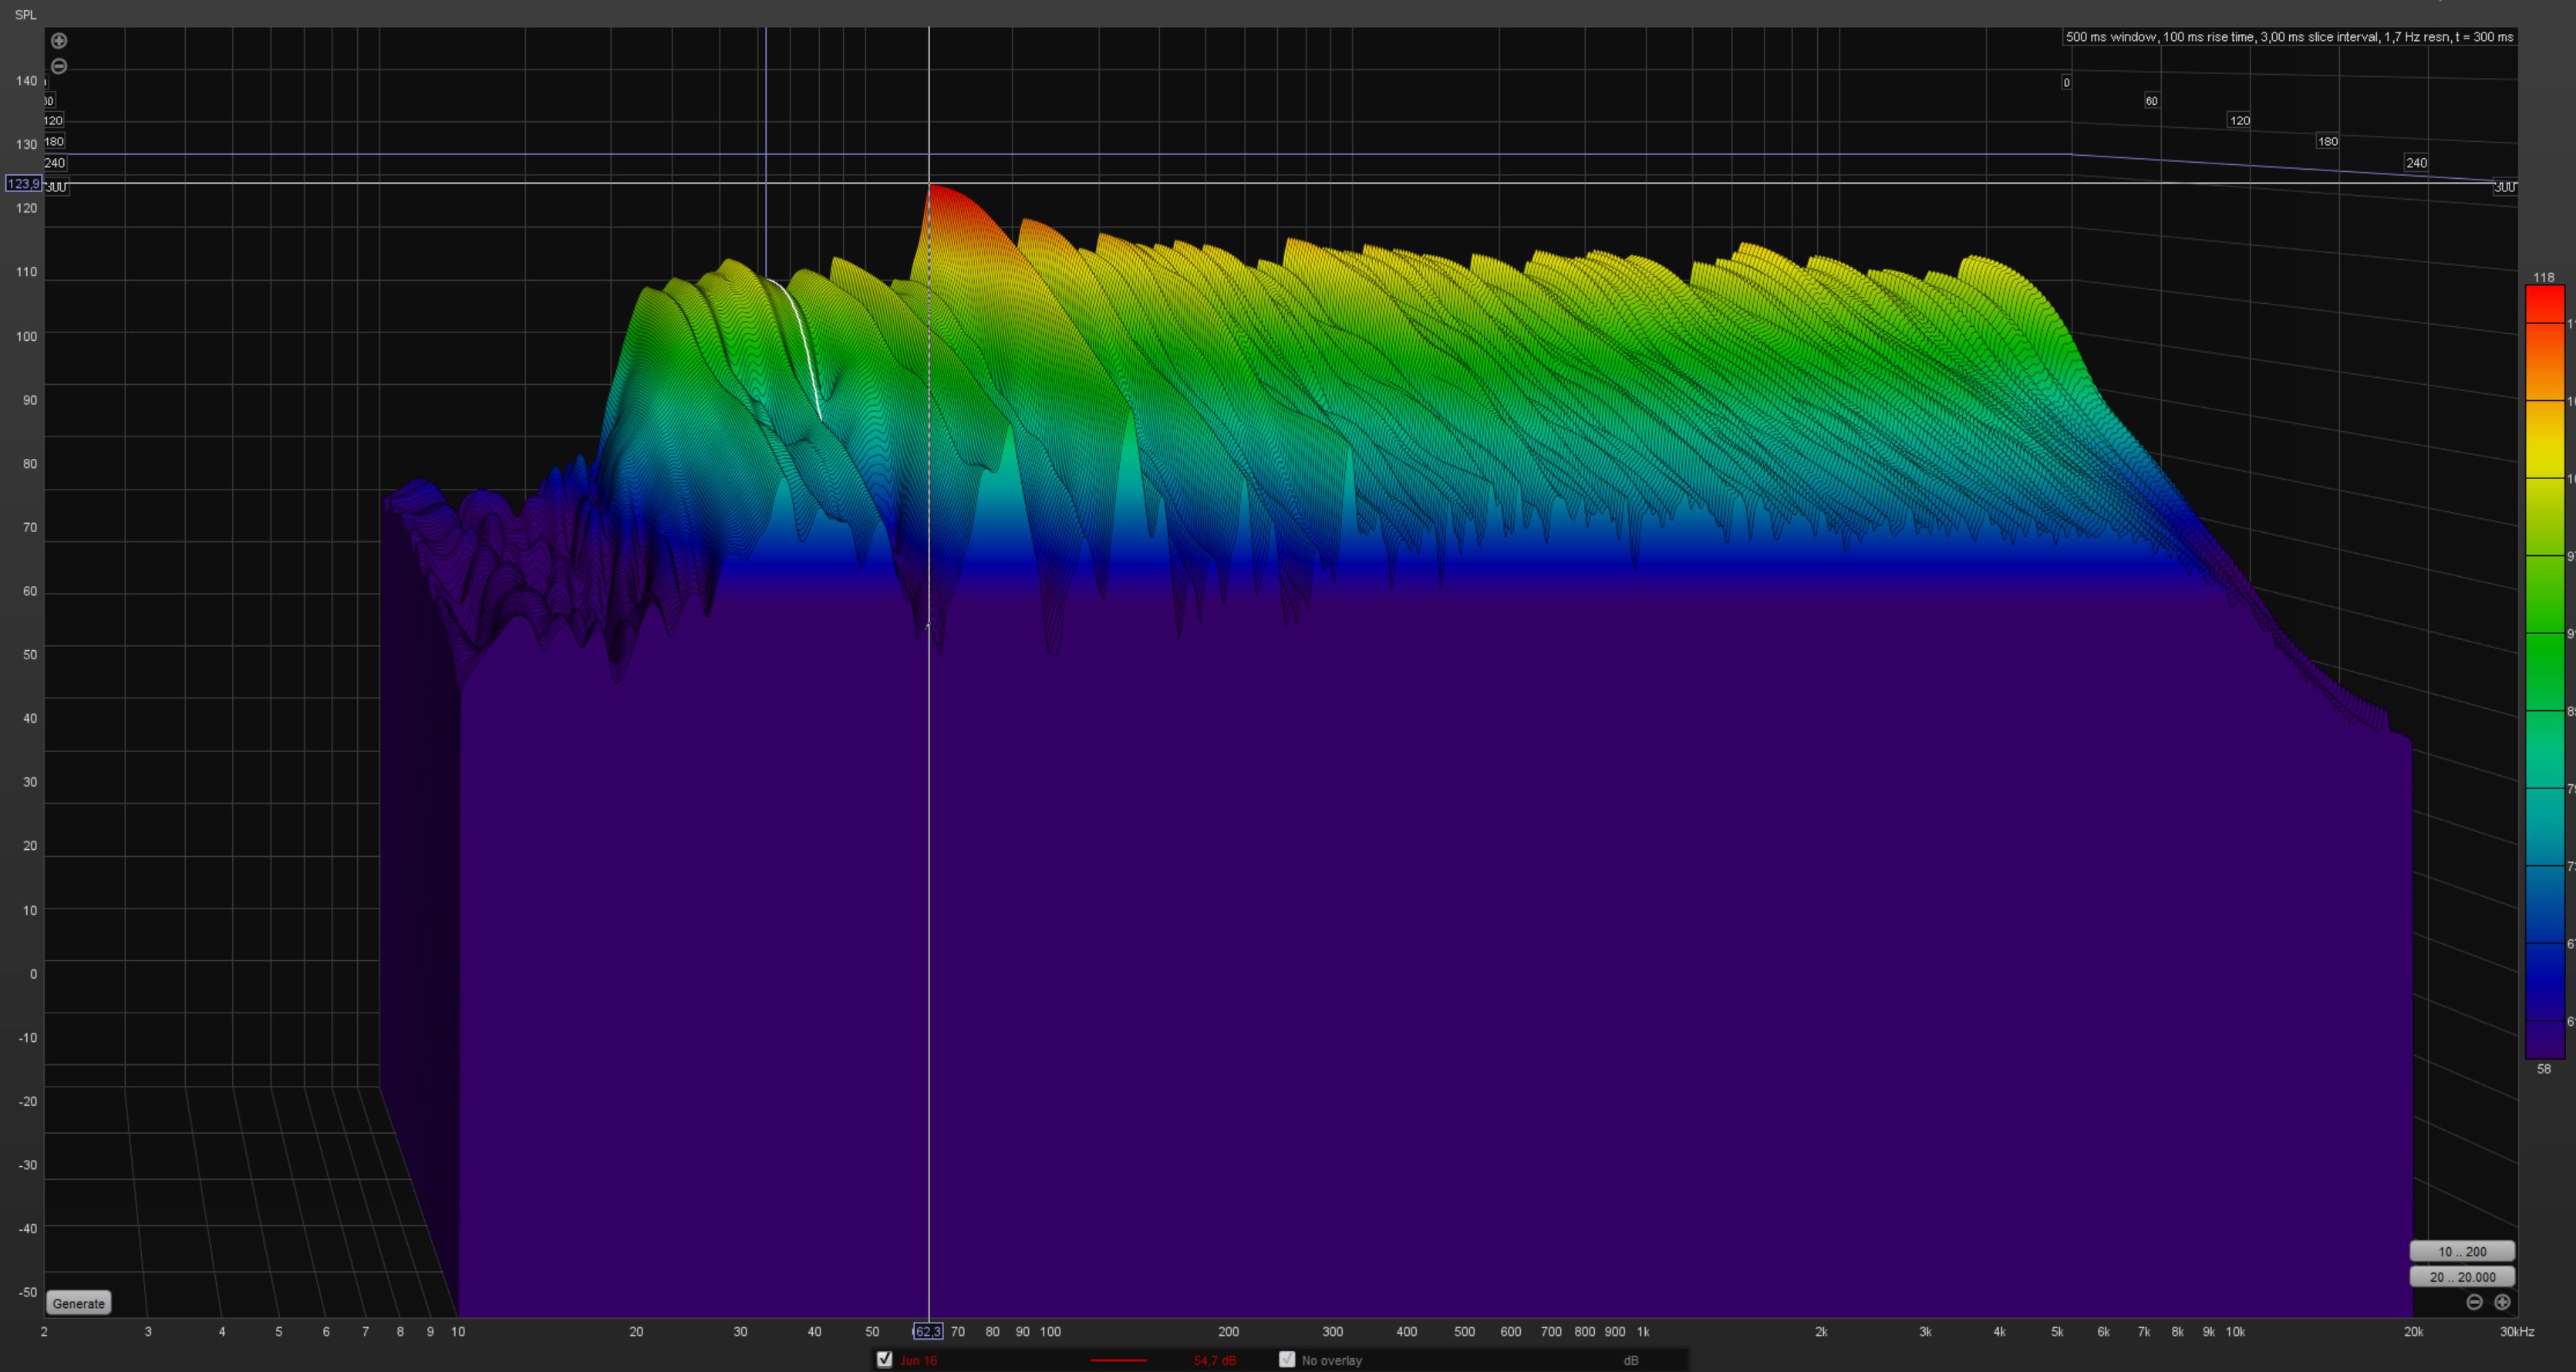2576x1372 pixels.
Task: Toggle the No overlay checkbox
Action: [1287, 1359]
